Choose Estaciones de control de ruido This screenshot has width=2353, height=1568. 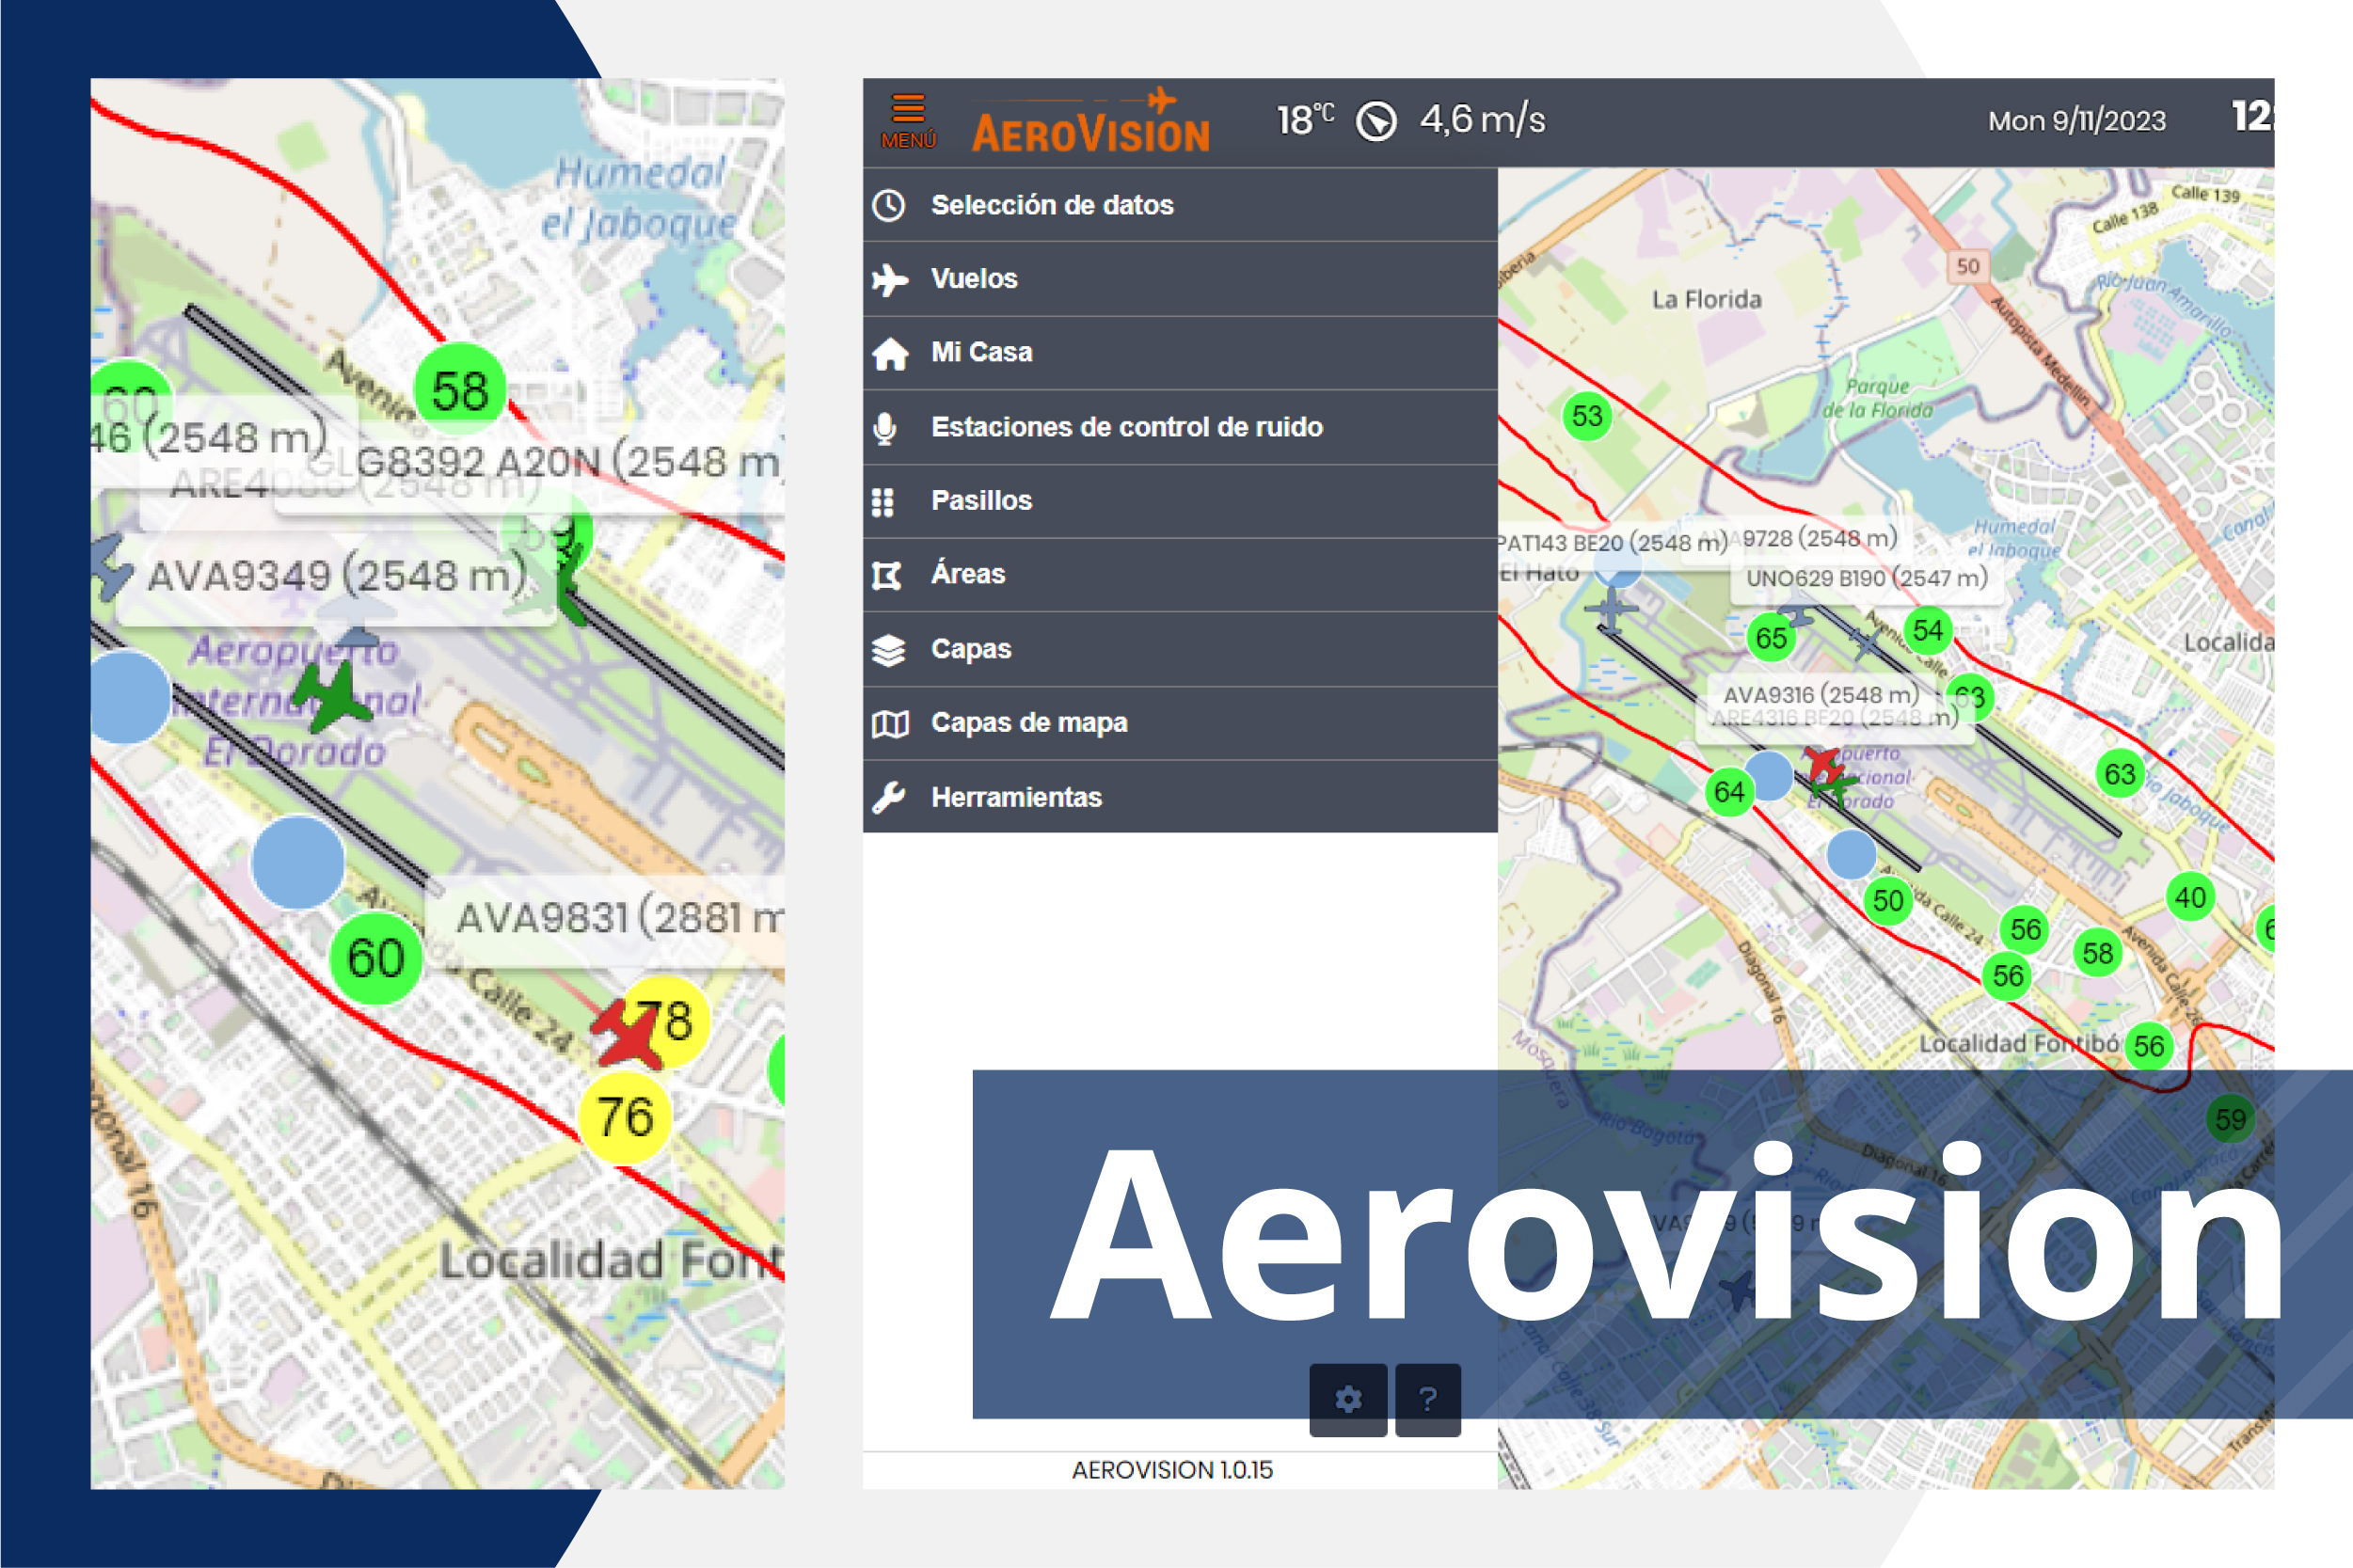point(1180,427)
